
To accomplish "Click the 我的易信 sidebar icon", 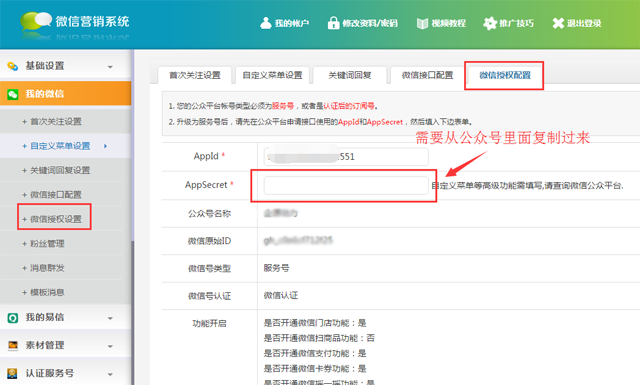I will tap(13, 318).
